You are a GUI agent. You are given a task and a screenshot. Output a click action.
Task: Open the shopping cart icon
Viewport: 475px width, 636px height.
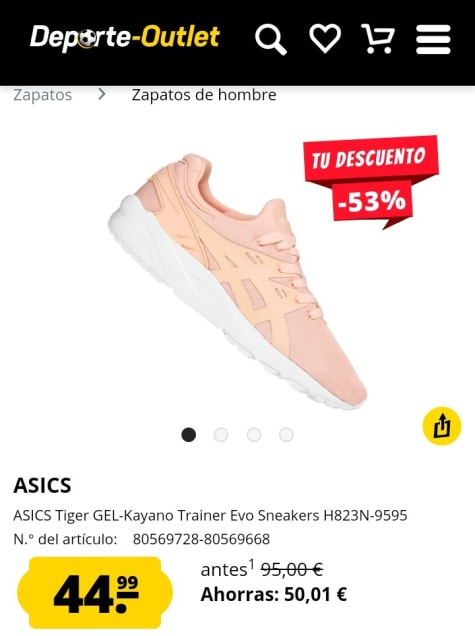pyautogui.click(x=378, y=39)
